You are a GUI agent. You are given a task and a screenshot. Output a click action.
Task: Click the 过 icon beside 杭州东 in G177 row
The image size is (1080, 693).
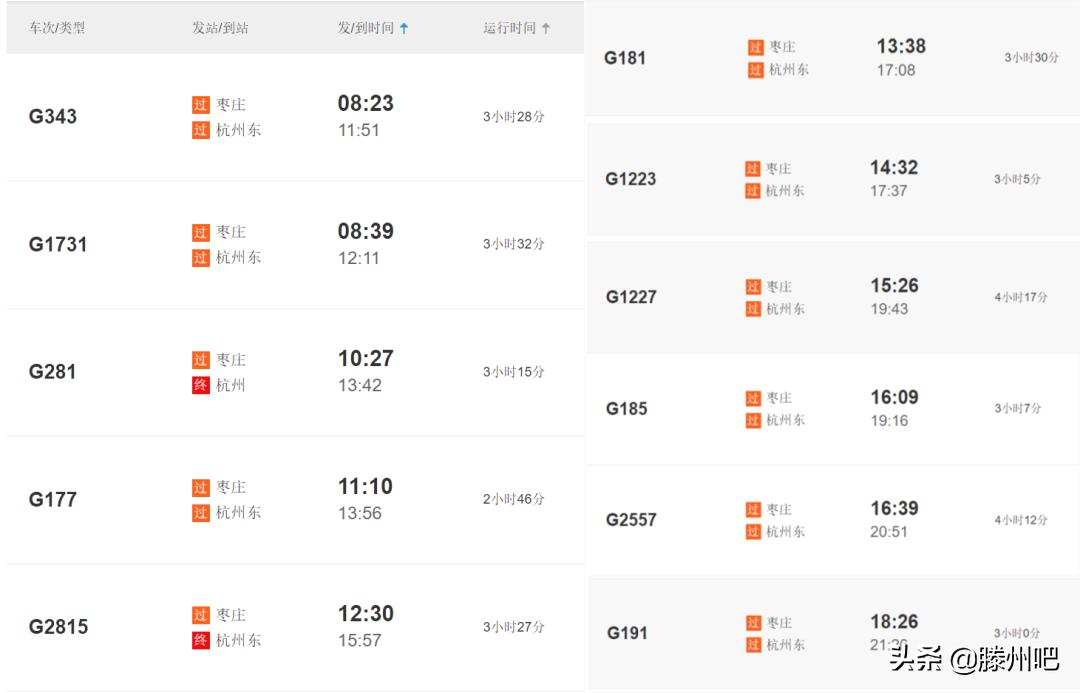tap(200, 513)
